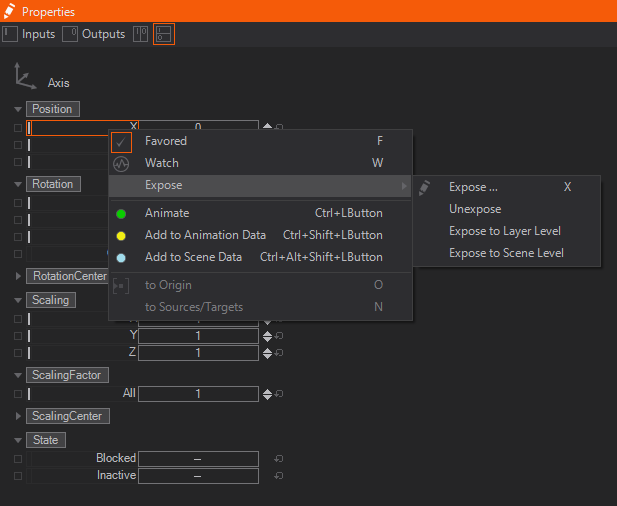Screen dimensions: 617x506
Task: Collapse the Position section
Action: coord(18,109)
